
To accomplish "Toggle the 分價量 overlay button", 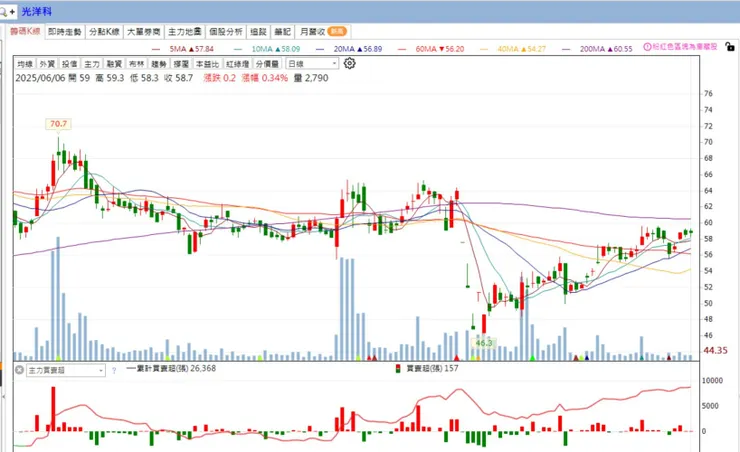I will 267,64.
